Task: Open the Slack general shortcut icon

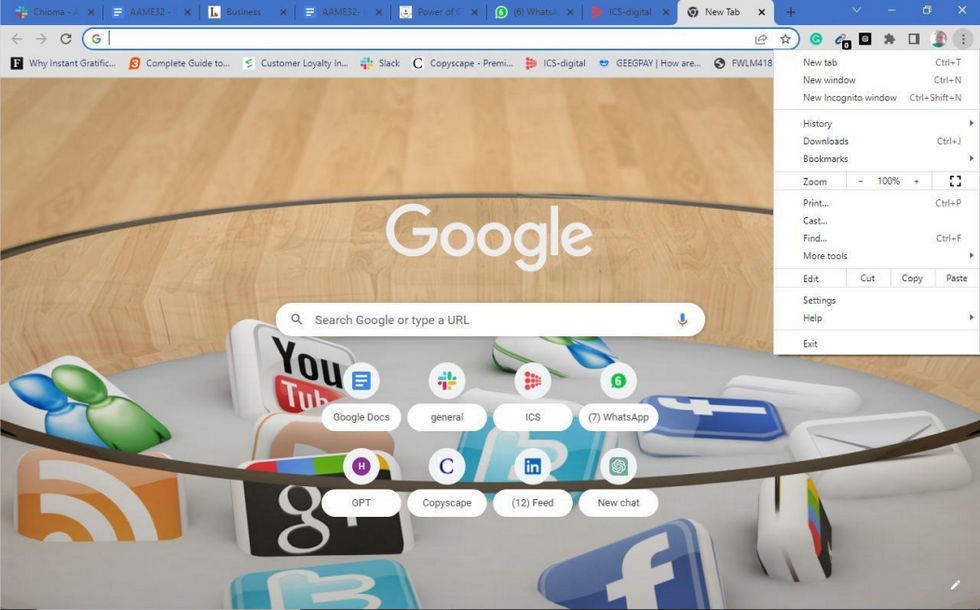Action: pyautogui.click(x=447, y=380)
